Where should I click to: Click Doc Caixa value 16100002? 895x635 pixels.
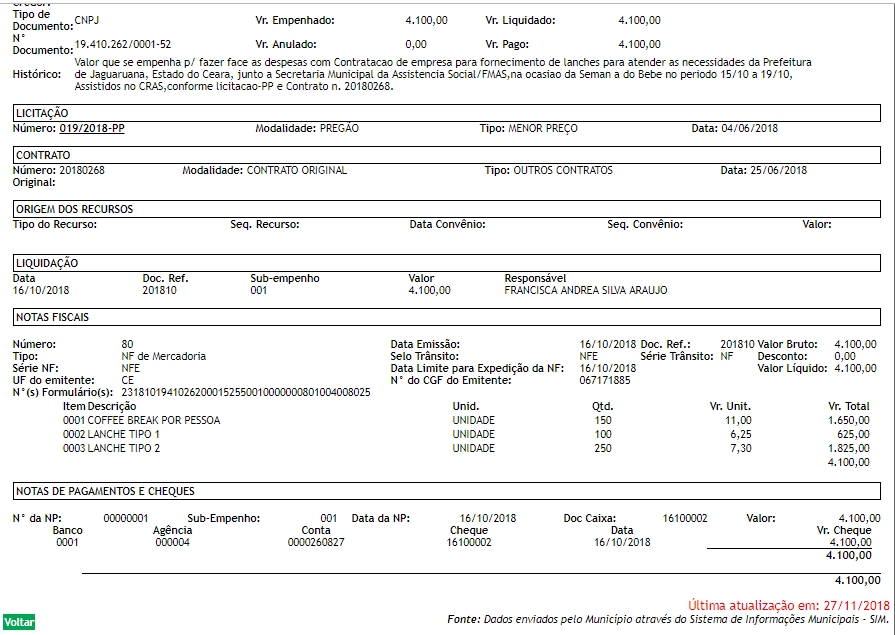click(685, 519)
